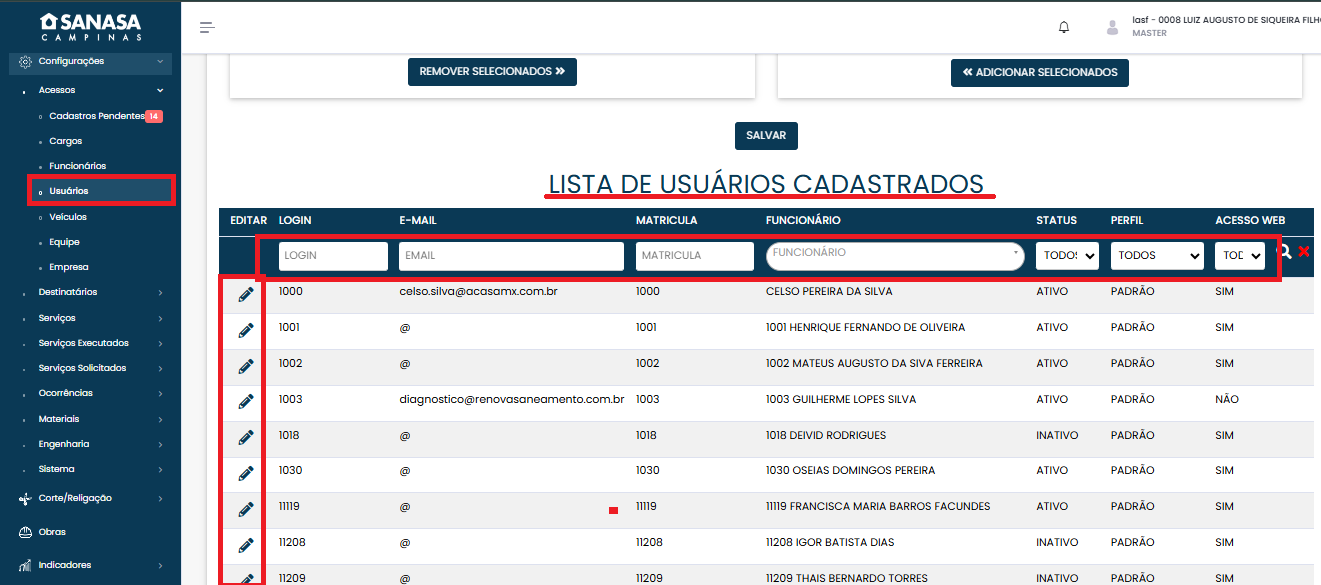Click the Login filter input field
The height and width of the screenshot is (585, 1321).
point(333,256)
